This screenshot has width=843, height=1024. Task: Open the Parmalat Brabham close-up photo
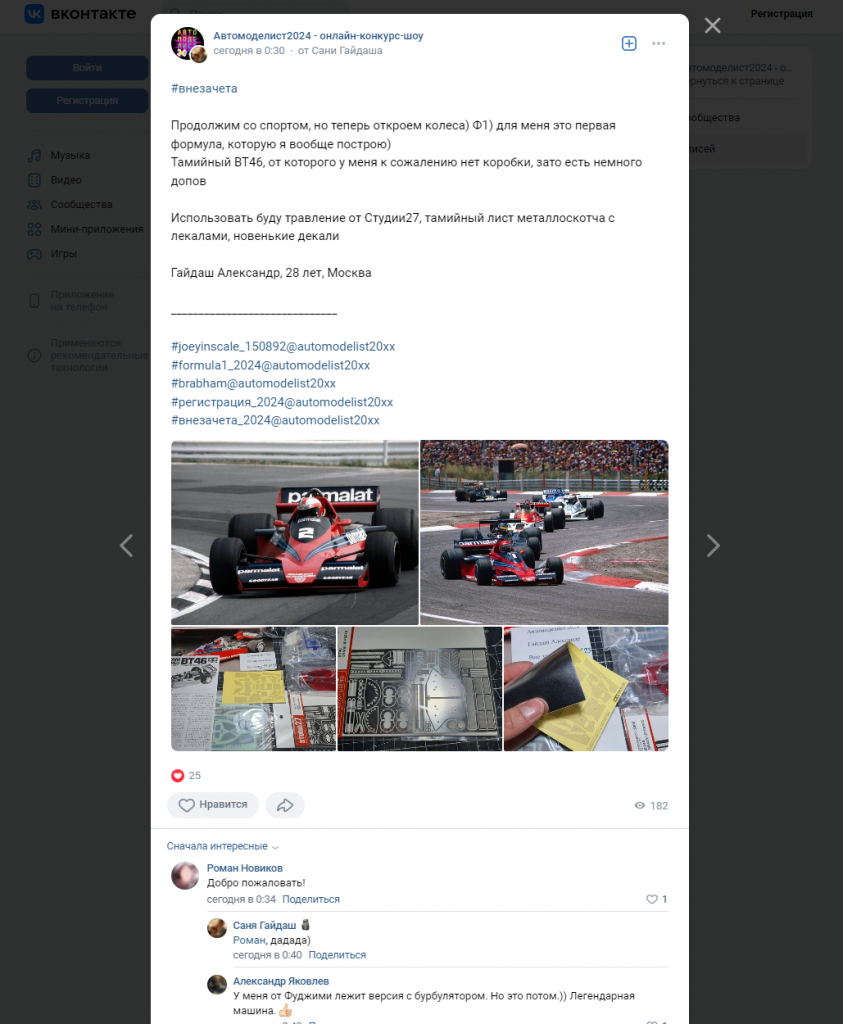294,532
